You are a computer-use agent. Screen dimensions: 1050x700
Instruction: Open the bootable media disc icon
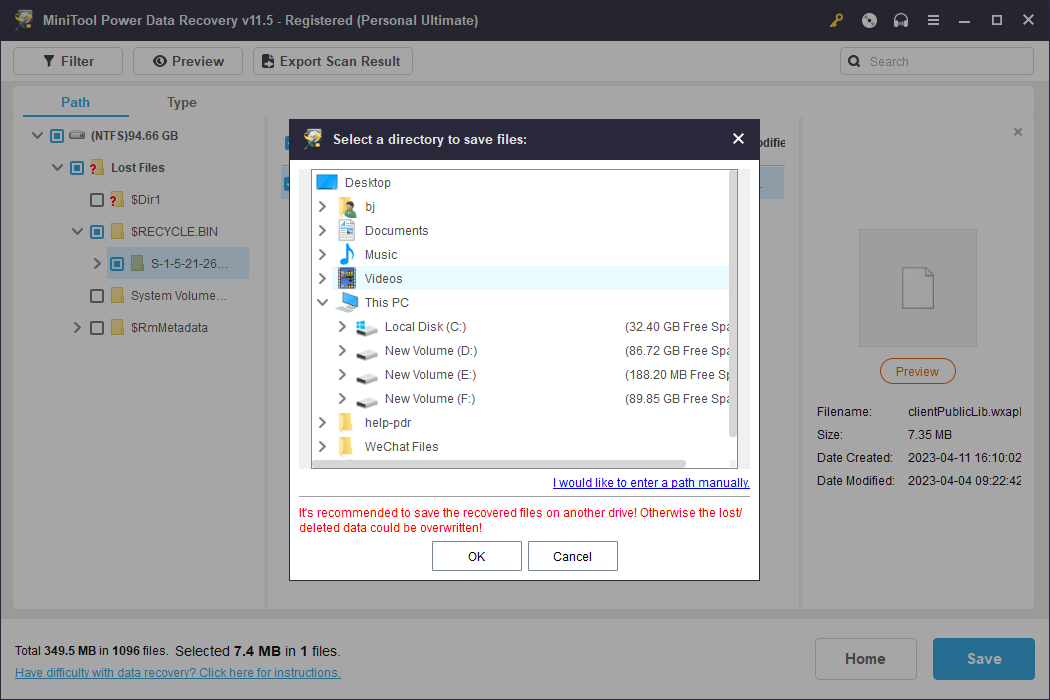pyautogui.click(x=869, y=20)
